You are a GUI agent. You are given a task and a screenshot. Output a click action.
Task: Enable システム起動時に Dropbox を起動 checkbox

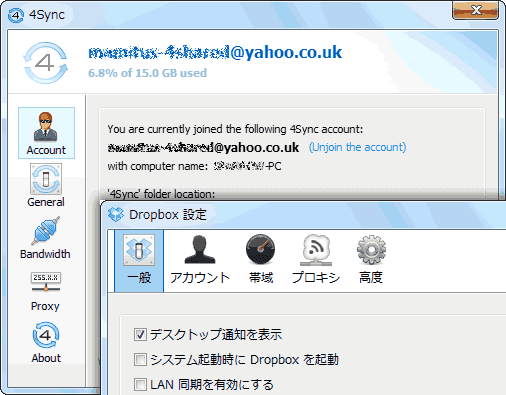pos(140,360)
